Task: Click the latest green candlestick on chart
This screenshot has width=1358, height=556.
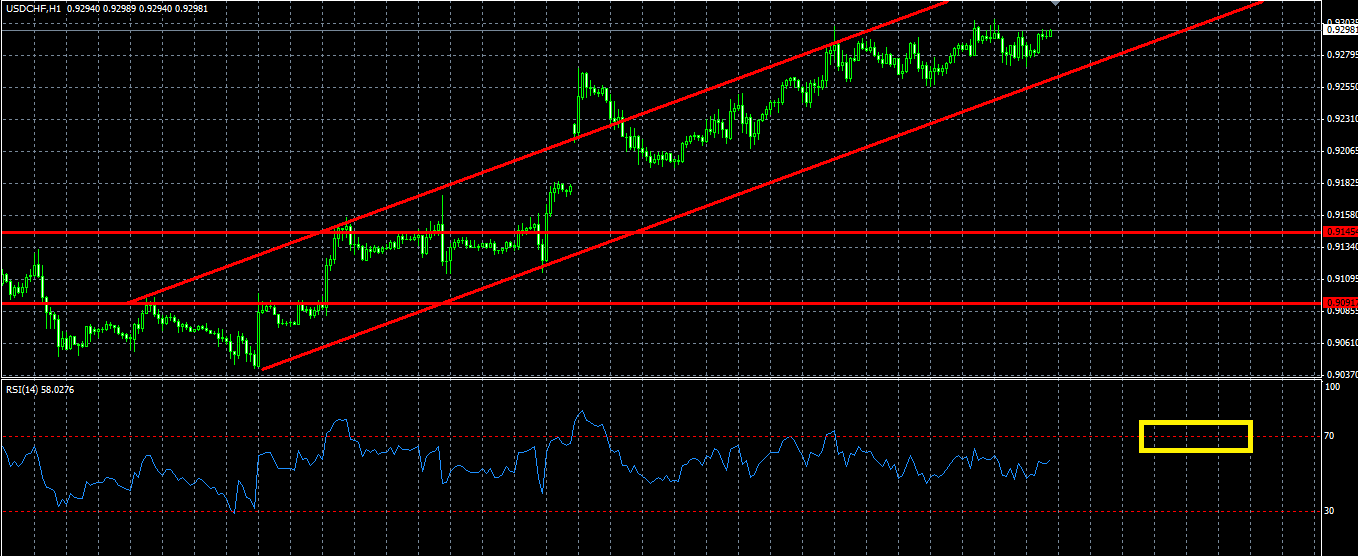Action: [1049, 33]
